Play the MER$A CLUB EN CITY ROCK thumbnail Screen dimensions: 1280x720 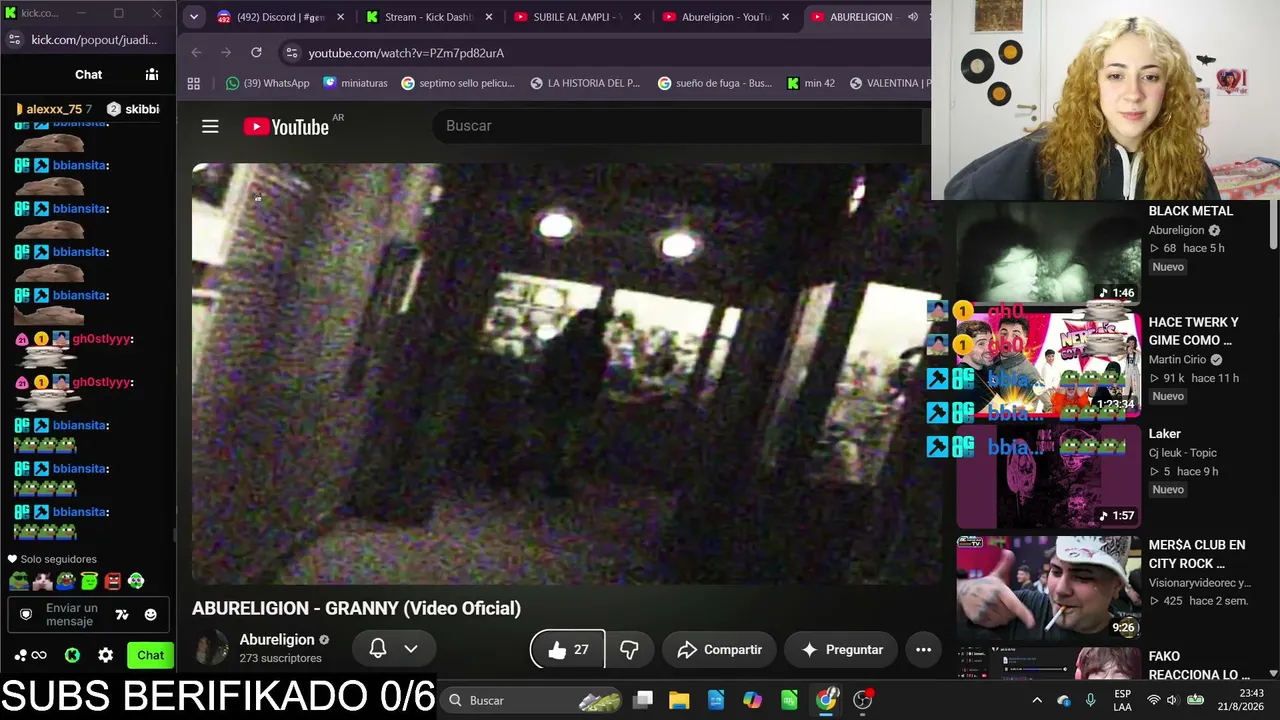[1048, 587]
